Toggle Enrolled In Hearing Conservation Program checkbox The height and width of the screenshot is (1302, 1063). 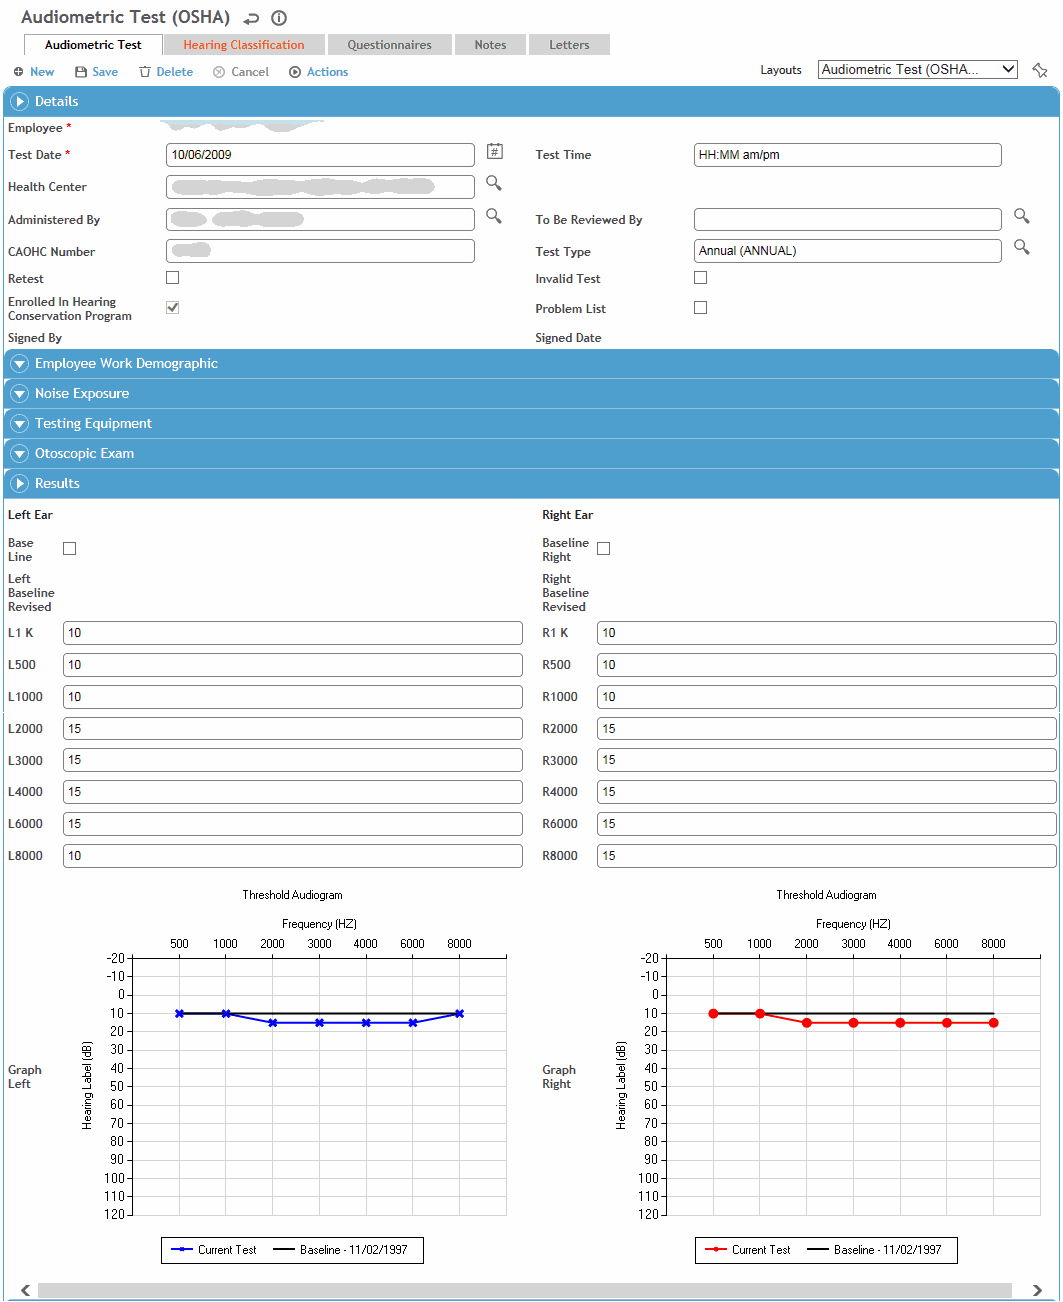tap(172, 308)
